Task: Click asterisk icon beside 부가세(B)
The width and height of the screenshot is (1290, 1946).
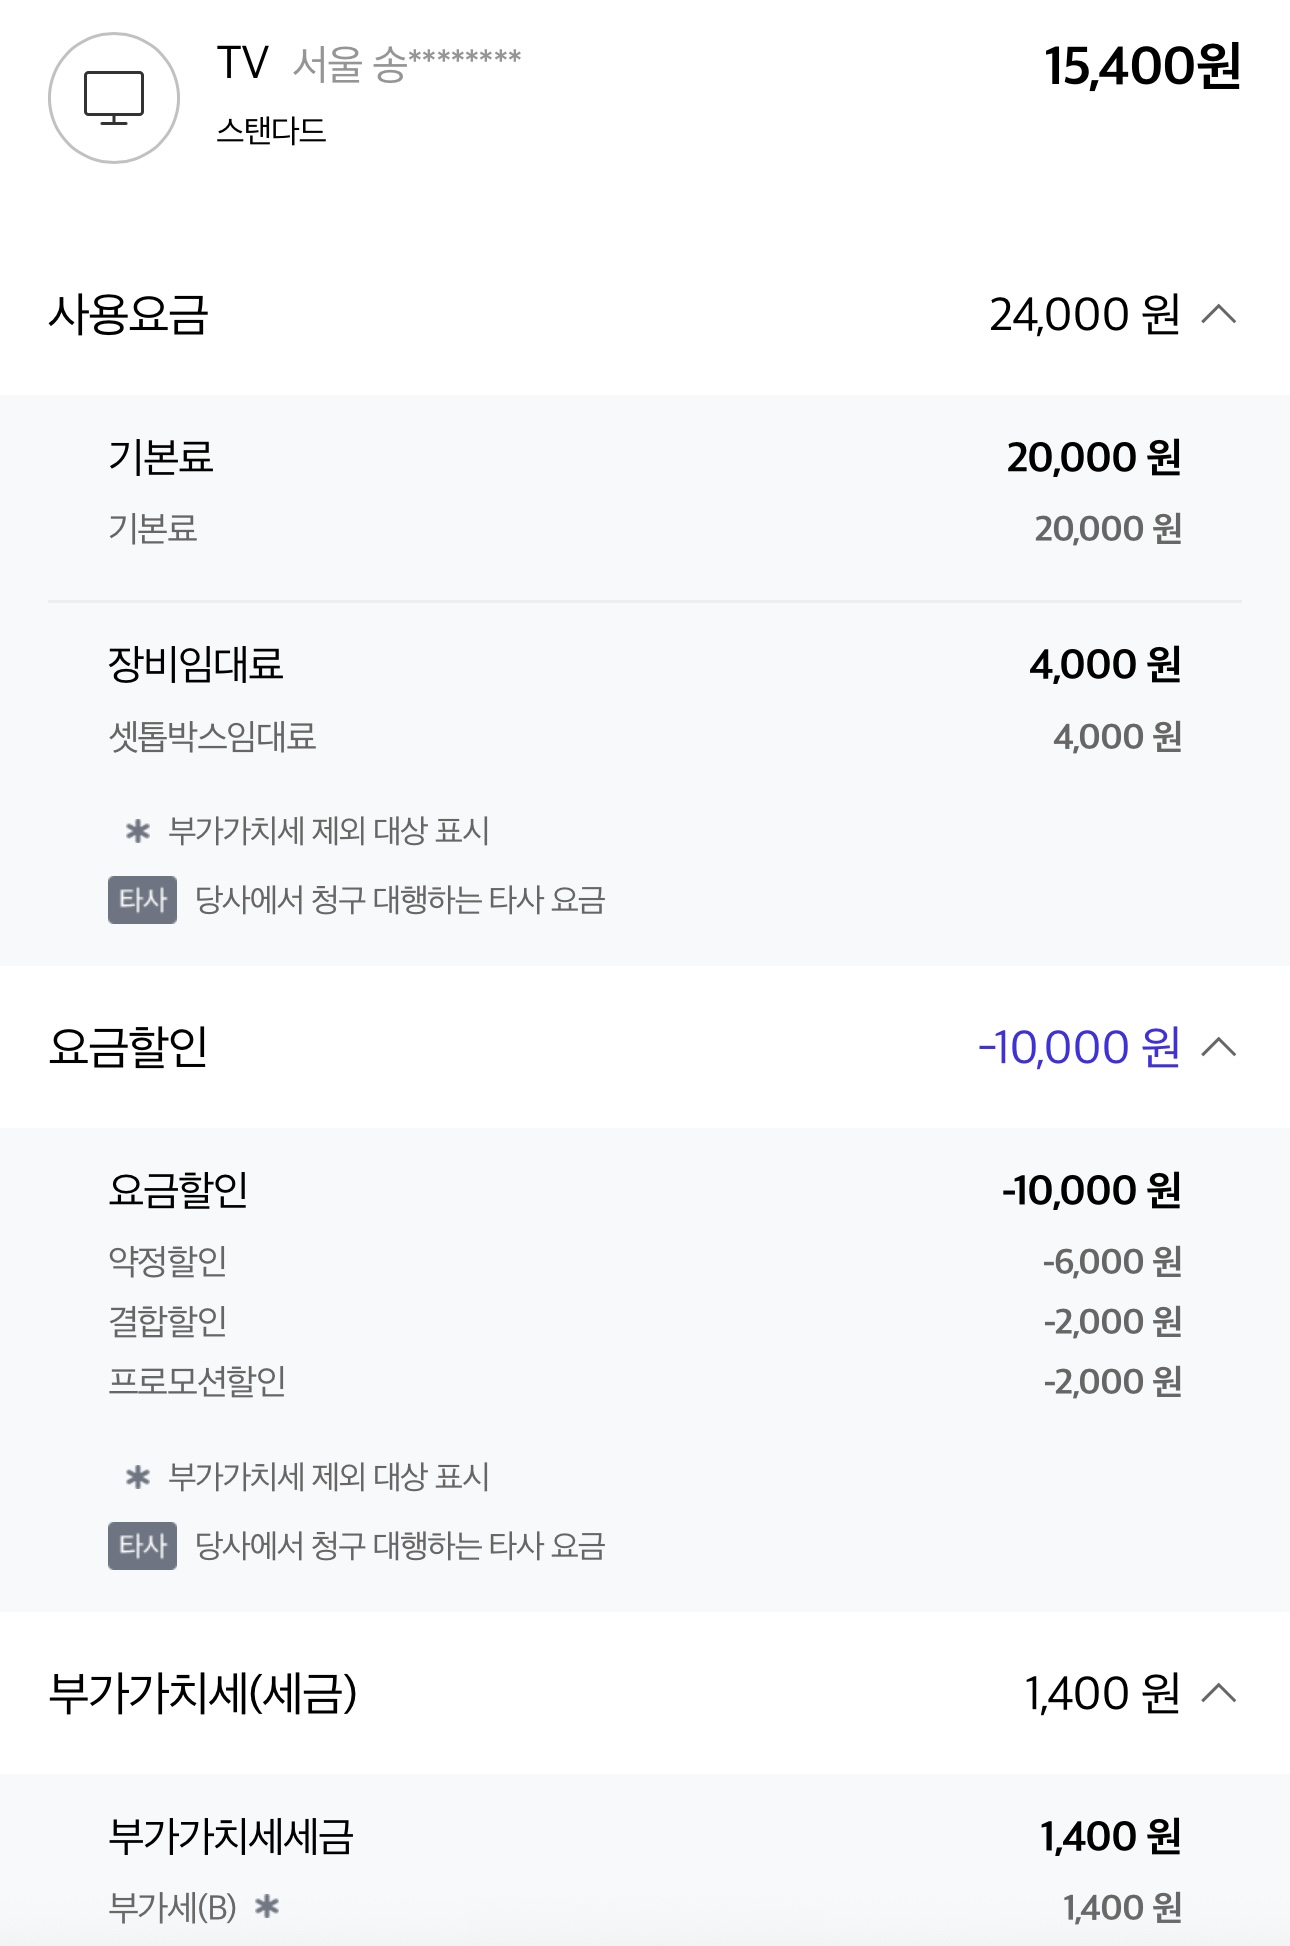Action: [x=267, y=1907]
